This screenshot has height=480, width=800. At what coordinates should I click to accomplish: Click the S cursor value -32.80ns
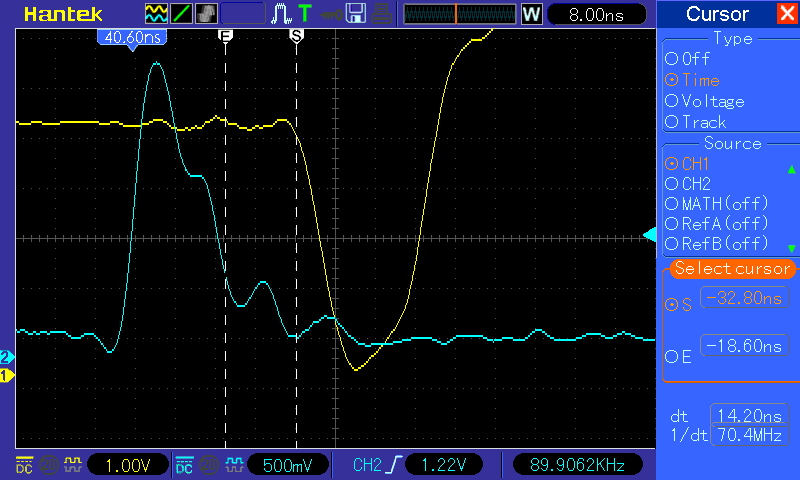[x=744, y=297]
